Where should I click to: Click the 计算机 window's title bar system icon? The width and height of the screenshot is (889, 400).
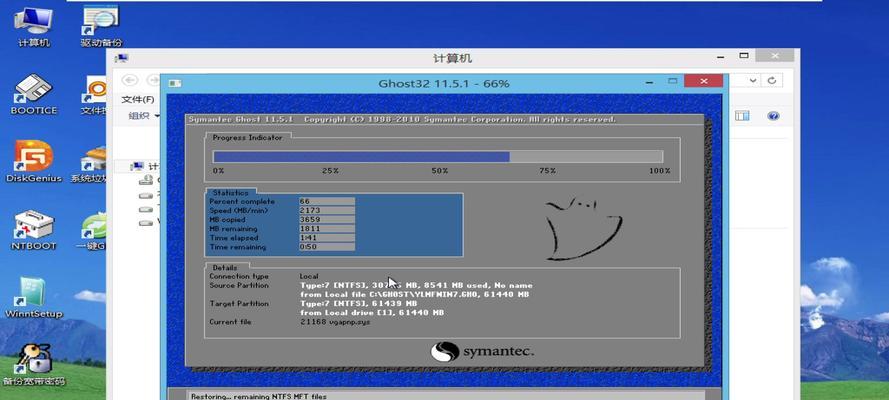(x=121, y=58)
